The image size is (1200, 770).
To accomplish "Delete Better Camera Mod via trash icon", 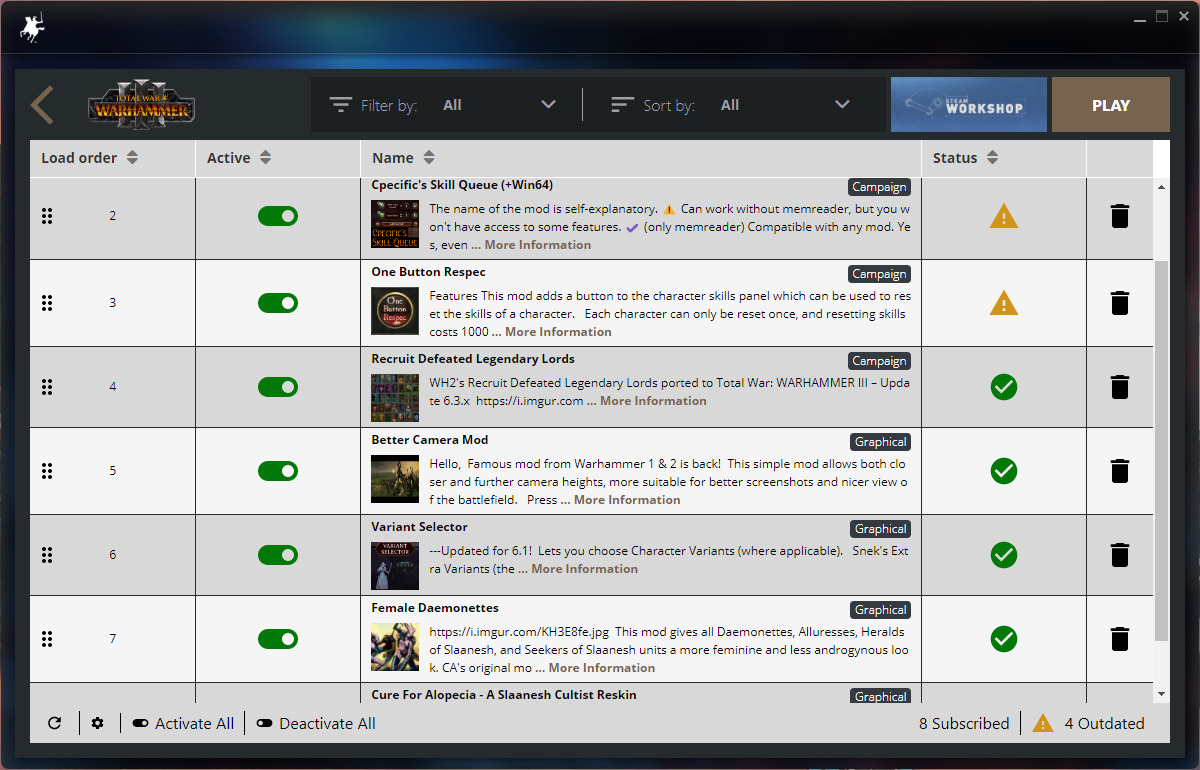I will click(1120, 471).
